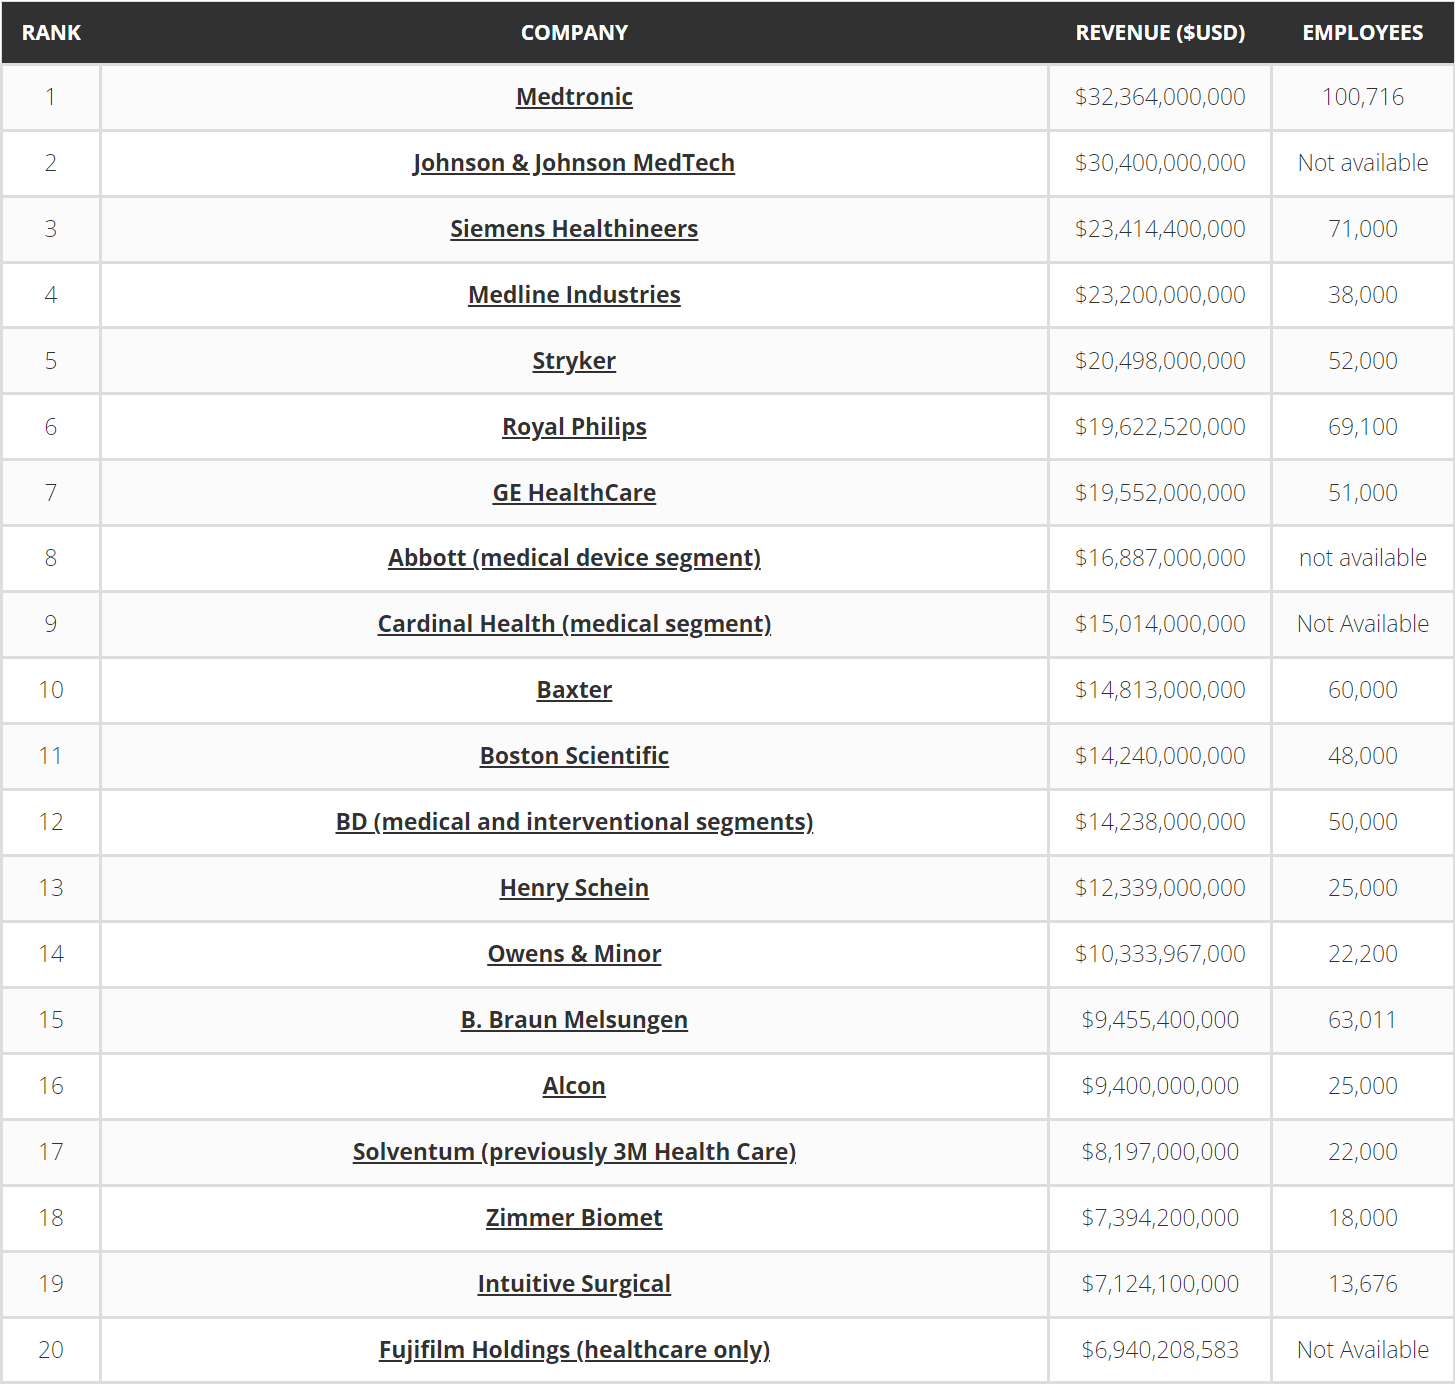Open Abbott (medical device segment) link
Viewport: 1455px width, 1384px height.
pyautogui.click(x=574, y=558)
